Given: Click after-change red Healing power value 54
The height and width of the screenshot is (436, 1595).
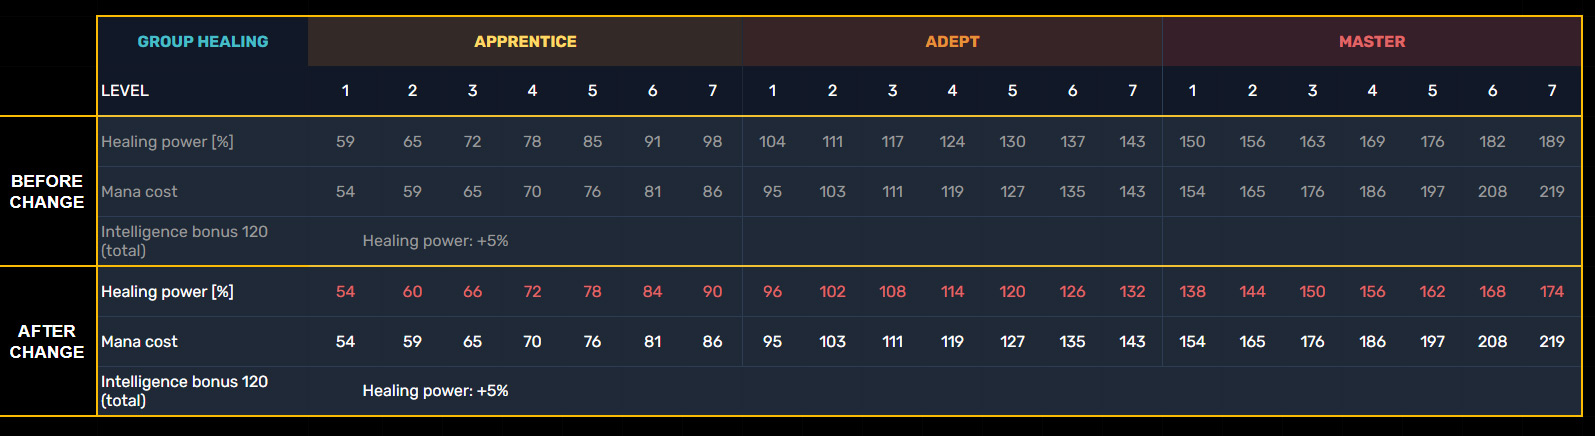Looking at the screenshot, I should pos(345,292).
